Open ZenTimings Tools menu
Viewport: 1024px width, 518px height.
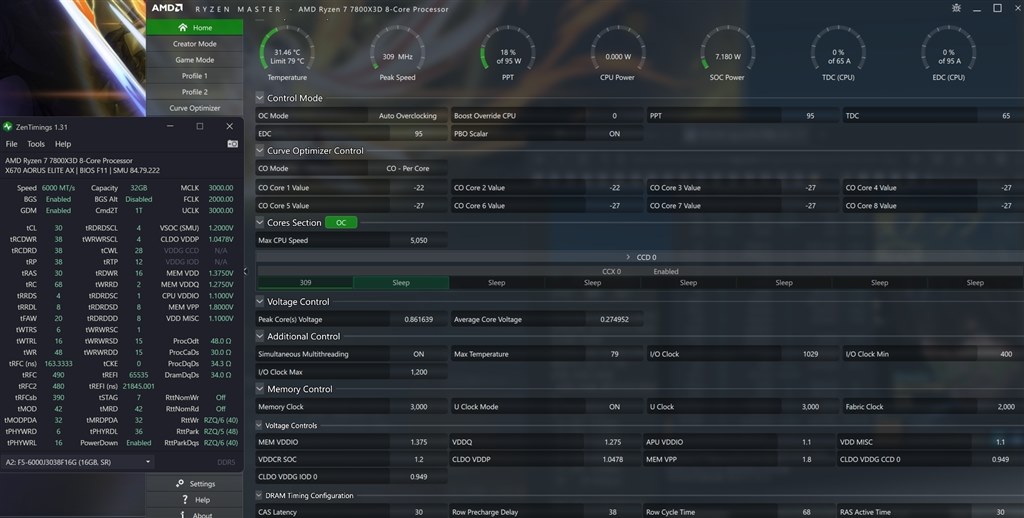pyautogui.click(x=36, y=144)
